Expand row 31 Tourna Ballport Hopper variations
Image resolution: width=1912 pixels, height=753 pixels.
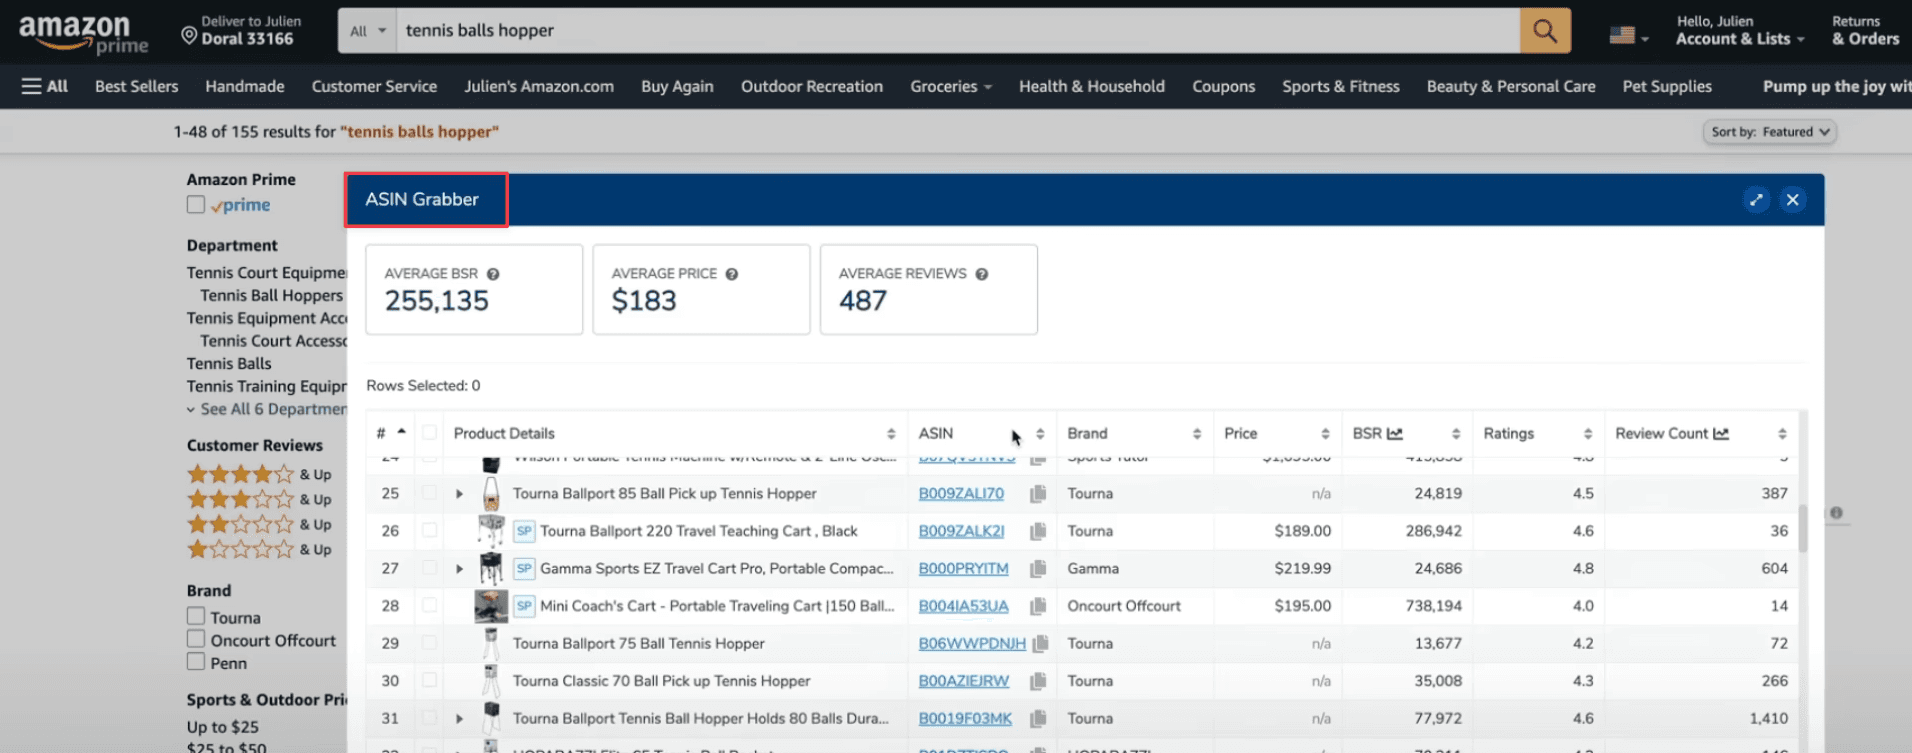tap(459, 719)
